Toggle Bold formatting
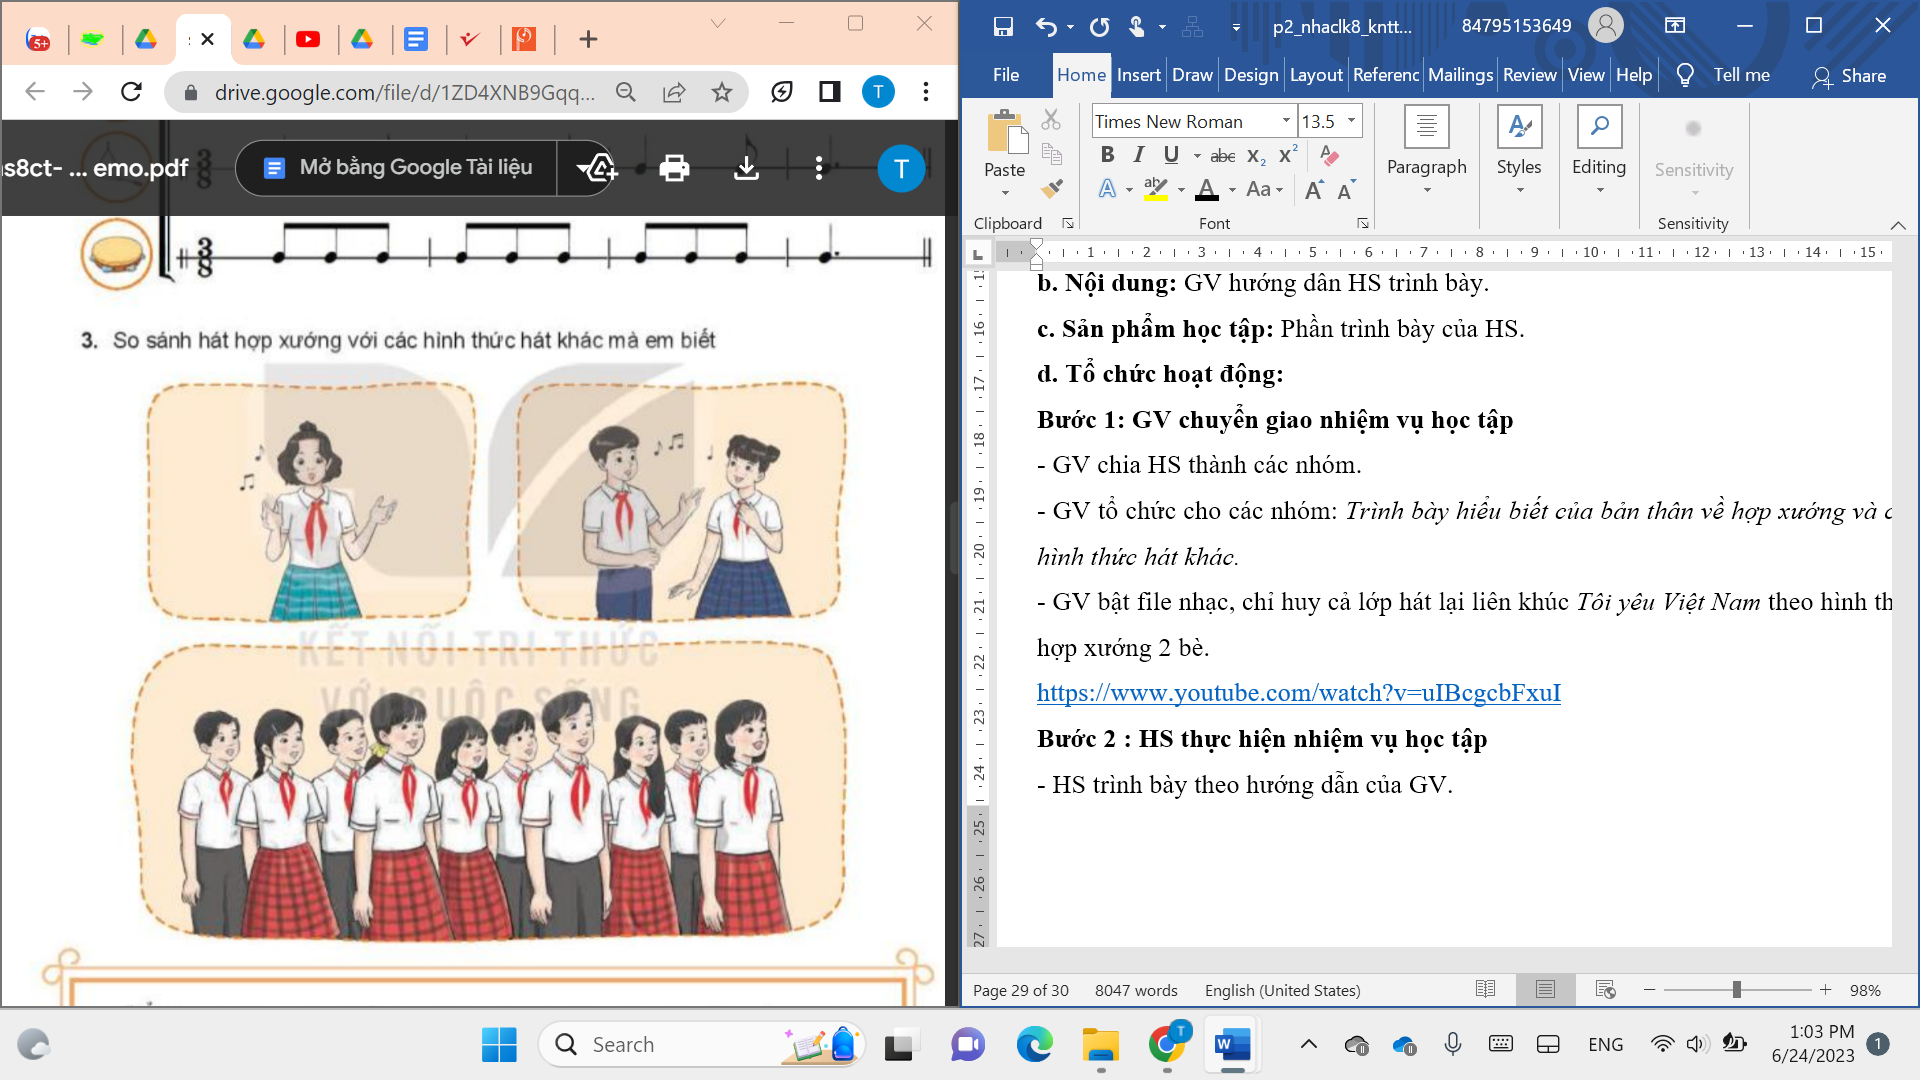The height and width of the screenshot is (1080, 1920). [x=1107, y=154]
